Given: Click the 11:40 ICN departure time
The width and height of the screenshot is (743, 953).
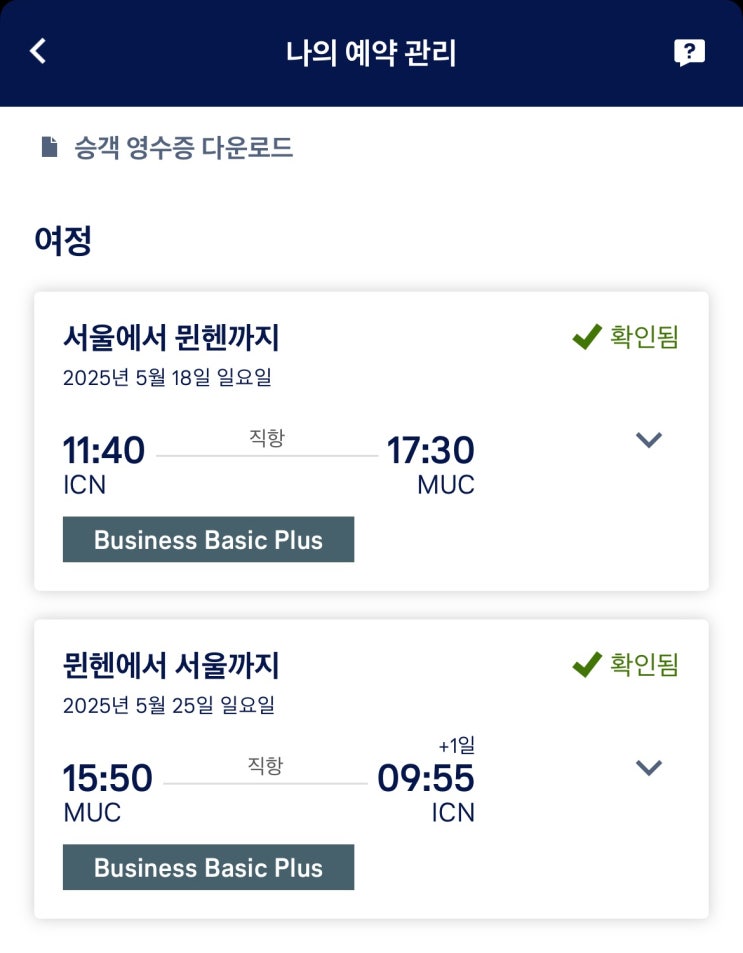Looking at the screenshot, I should (x=104, y=451).
